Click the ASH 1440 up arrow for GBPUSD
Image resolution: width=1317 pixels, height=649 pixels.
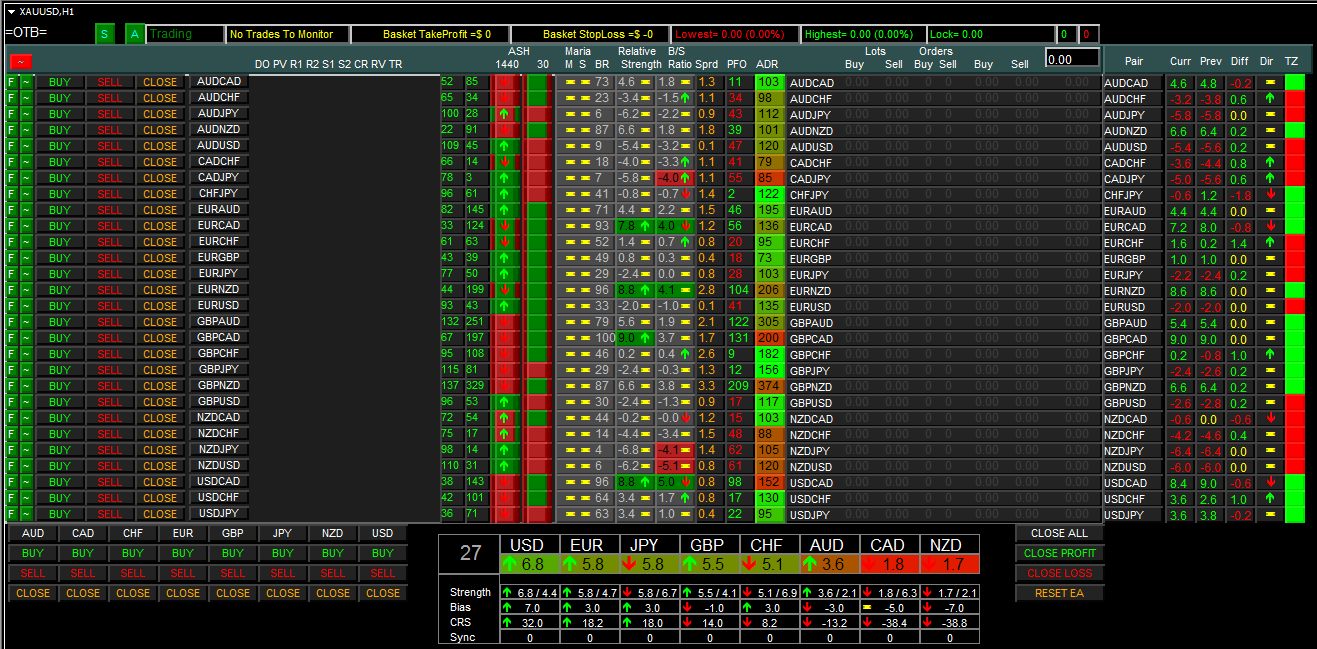505,403
